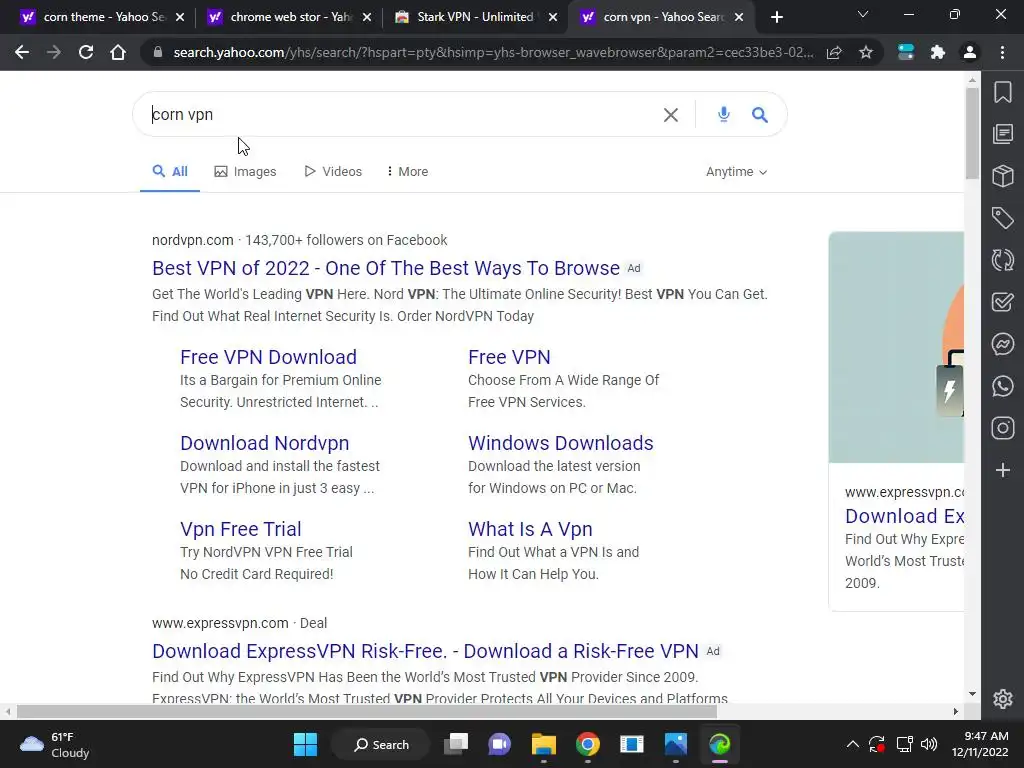Screen dimensions: 1024x768
Task: Show hidden system tray icons
Action: pos(853,744)
